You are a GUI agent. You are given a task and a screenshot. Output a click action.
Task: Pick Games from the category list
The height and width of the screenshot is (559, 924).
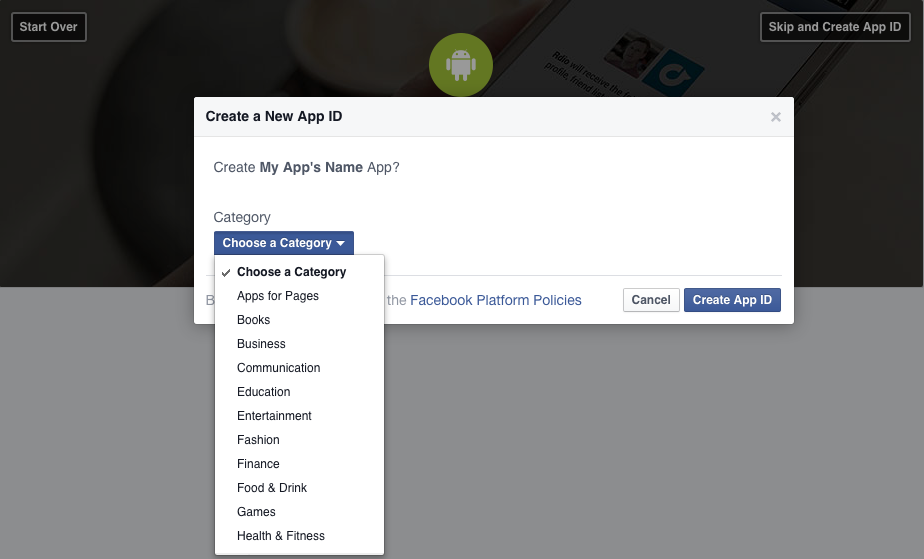pyautogui.click(x=256, y=512)
